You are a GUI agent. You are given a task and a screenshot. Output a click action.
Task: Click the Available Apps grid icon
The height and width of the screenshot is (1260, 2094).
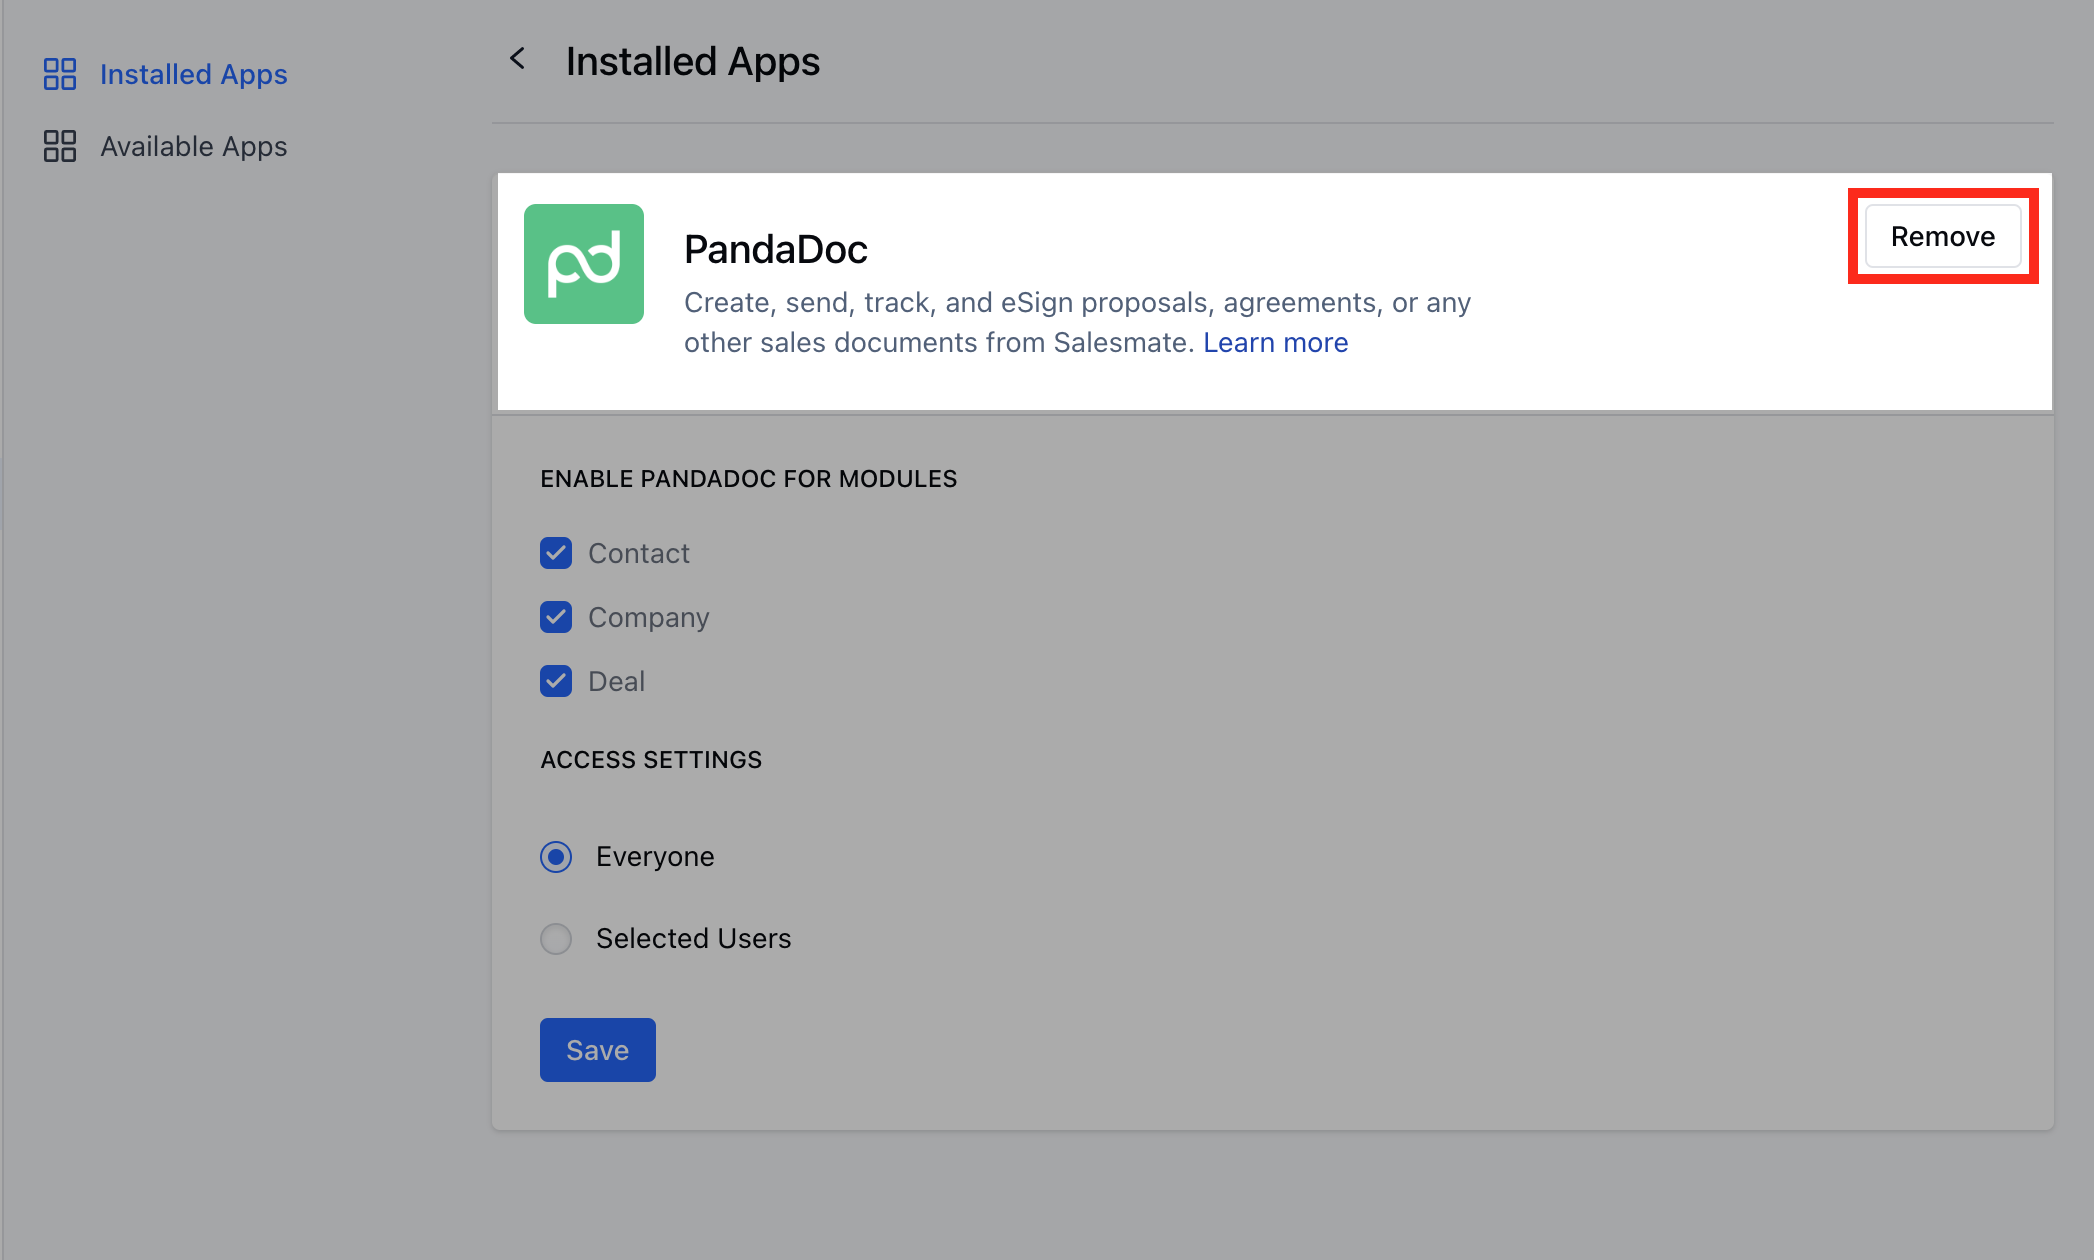60,146
